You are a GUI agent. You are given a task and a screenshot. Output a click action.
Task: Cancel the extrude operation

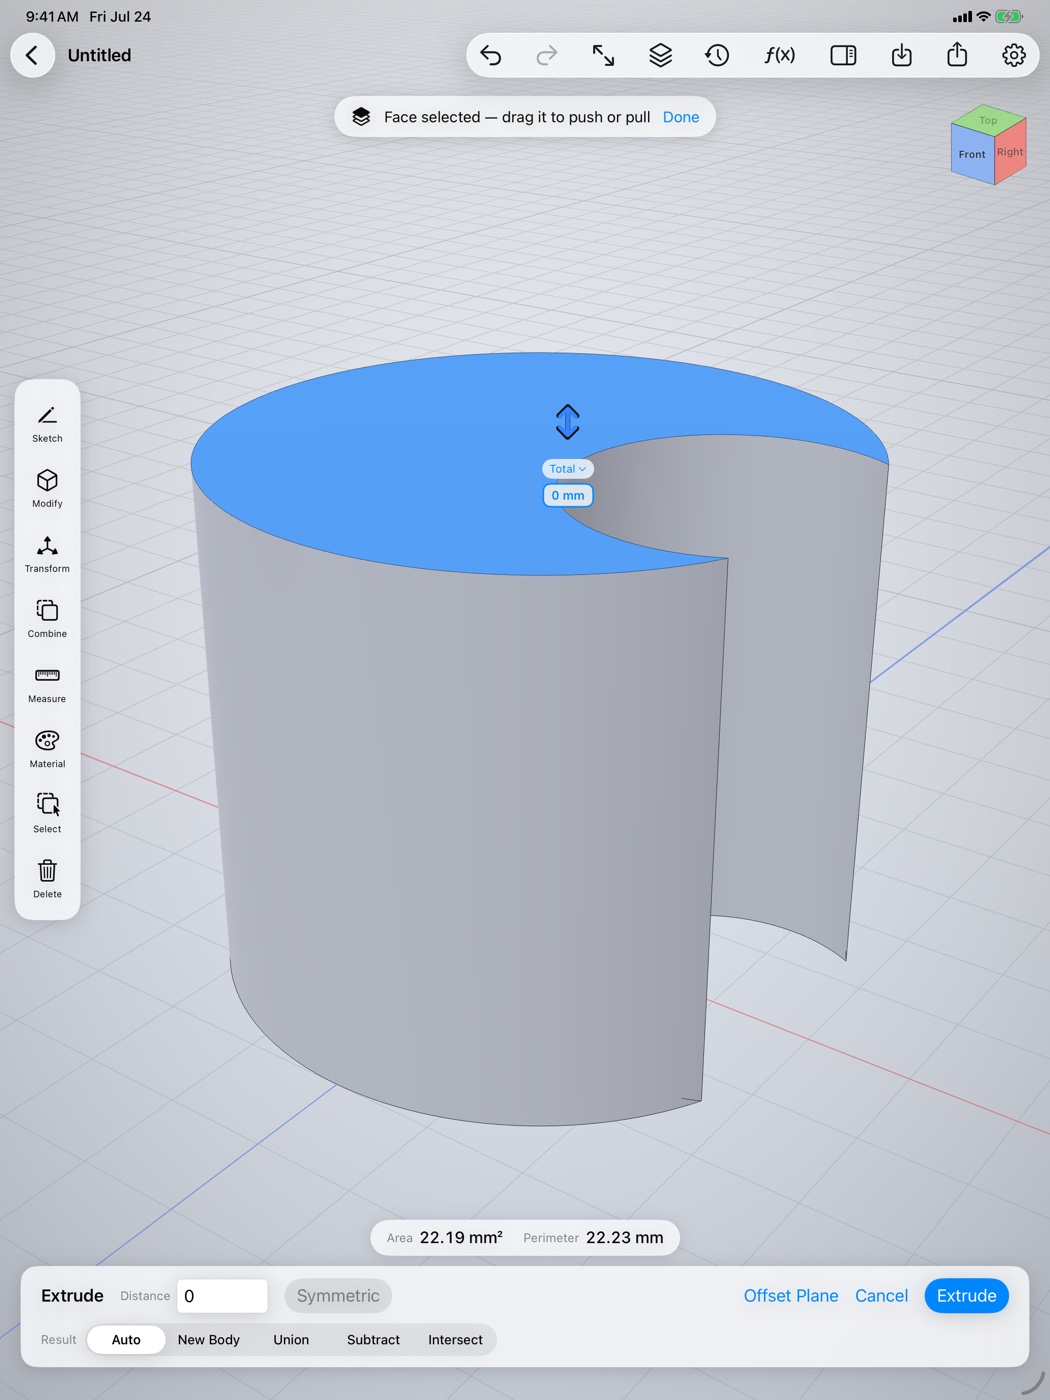click(x=881, y=1296)
